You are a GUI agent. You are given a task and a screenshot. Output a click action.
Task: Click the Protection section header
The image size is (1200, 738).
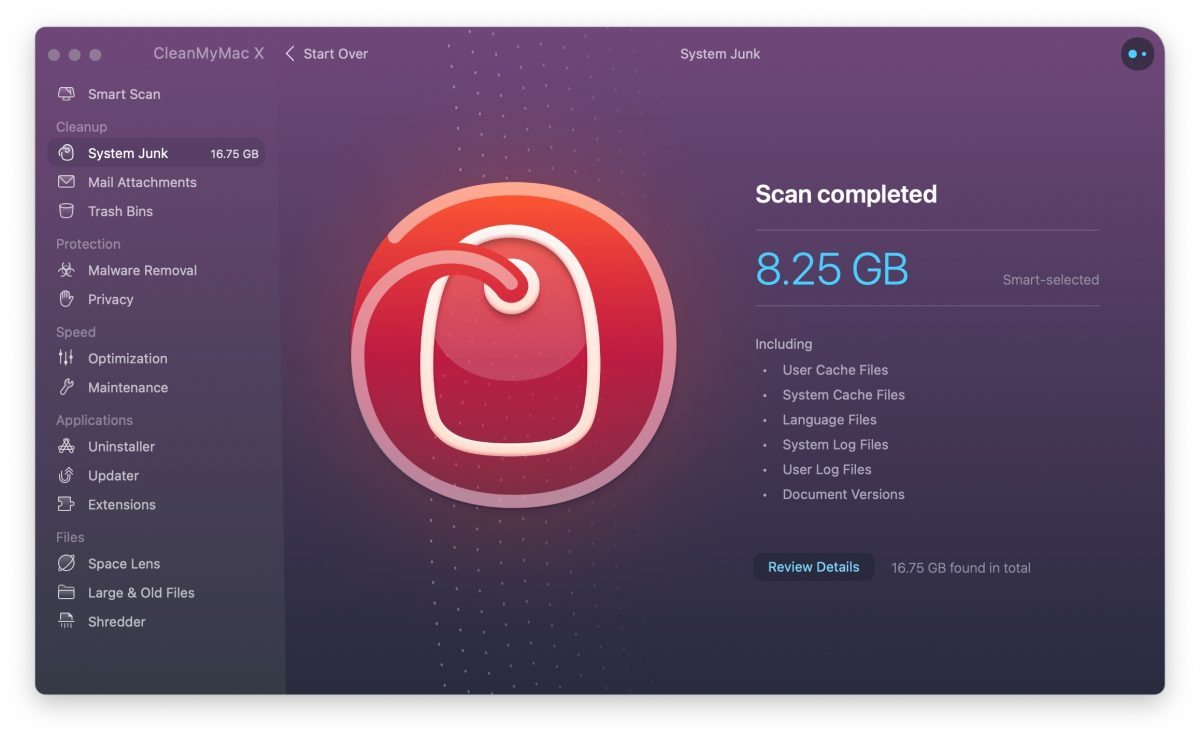point(88,244)
